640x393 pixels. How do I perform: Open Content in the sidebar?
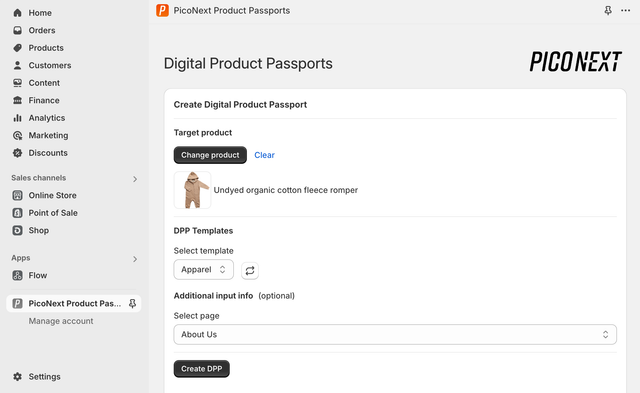pos(44,83)
